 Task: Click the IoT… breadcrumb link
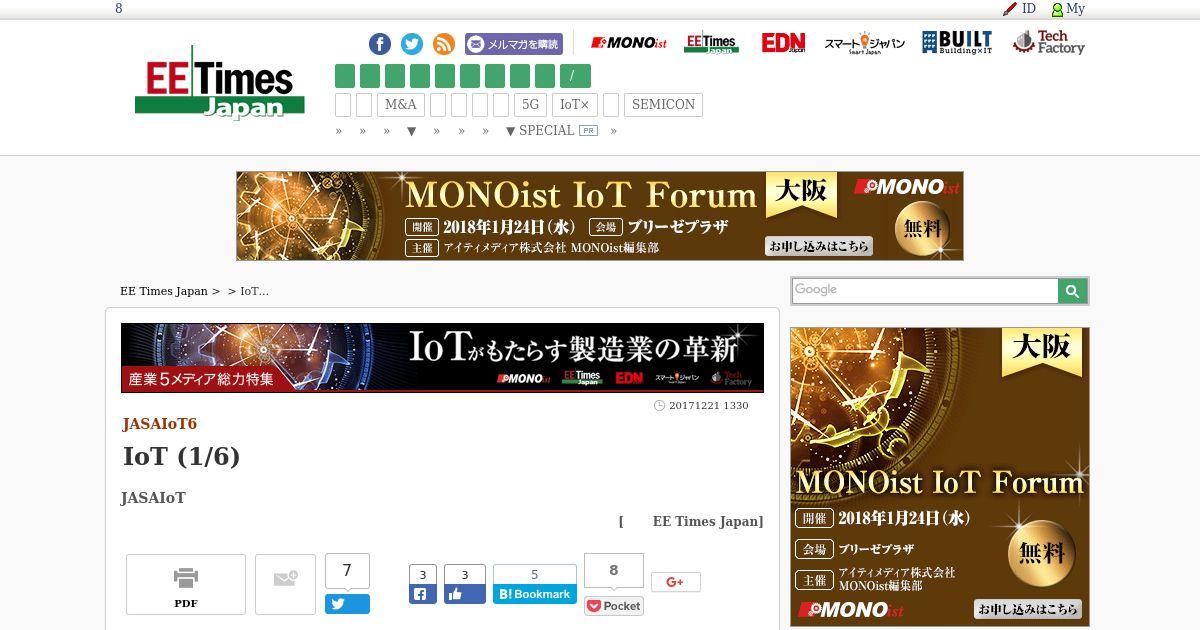point(254,291)
